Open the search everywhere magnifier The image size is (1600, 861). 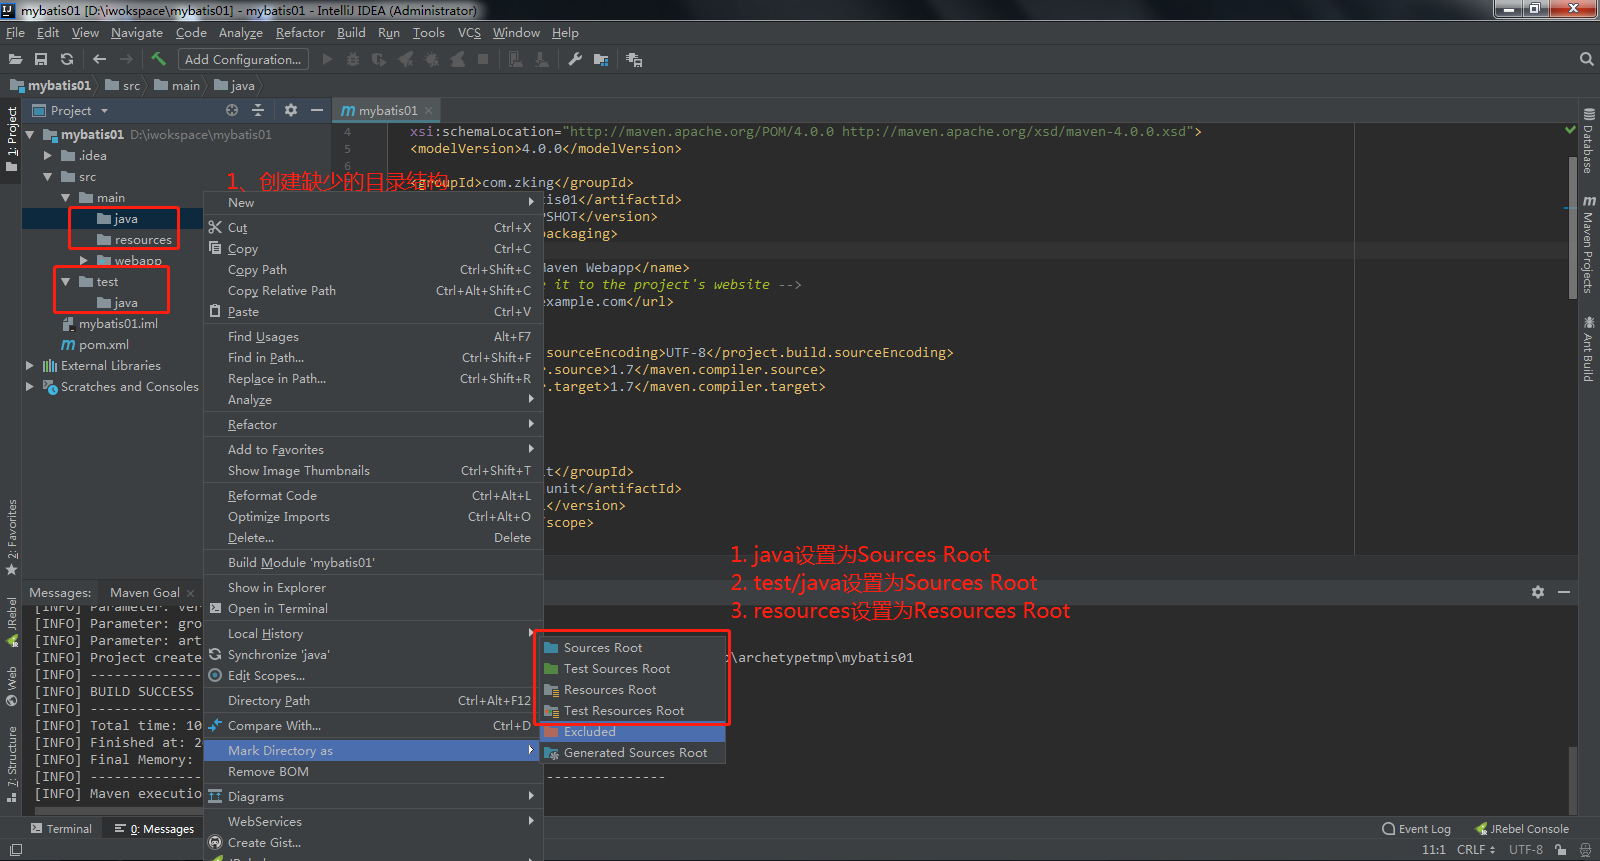click(1586, 60)
